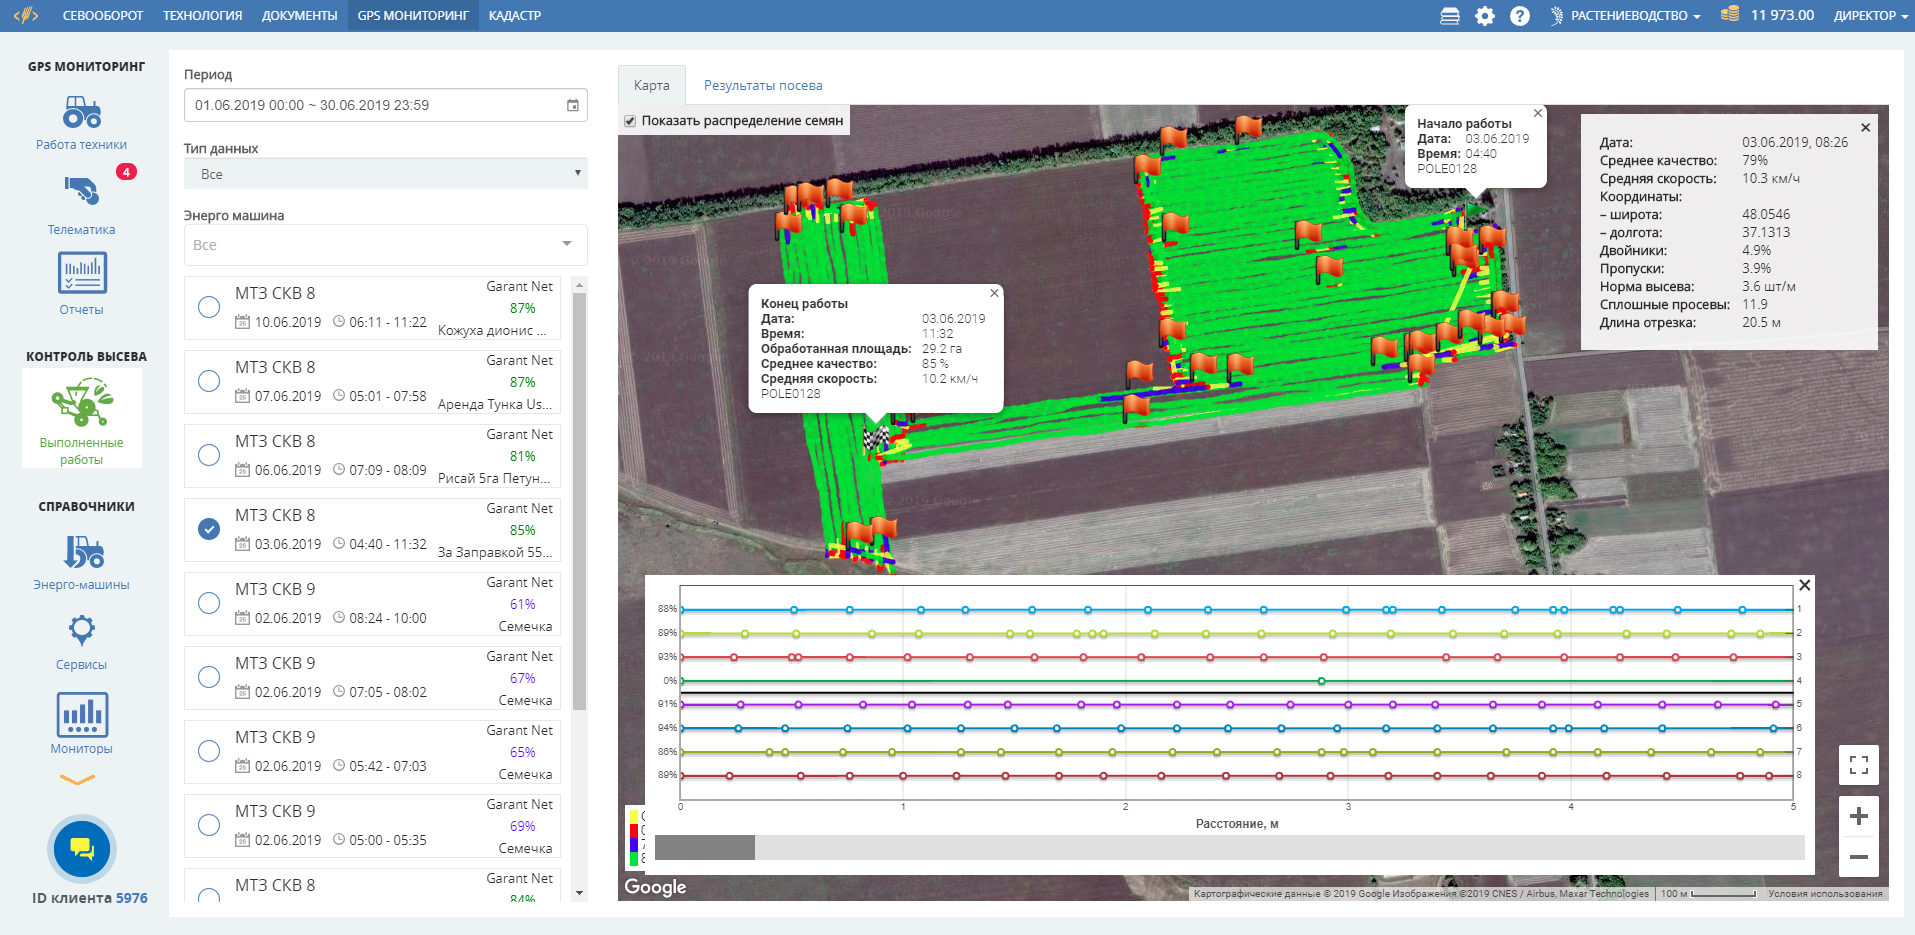Screen dimensions: 1915x935
Task: Open the Кадастр menu item
Action: pyautogui.click(x=514, y=16)
